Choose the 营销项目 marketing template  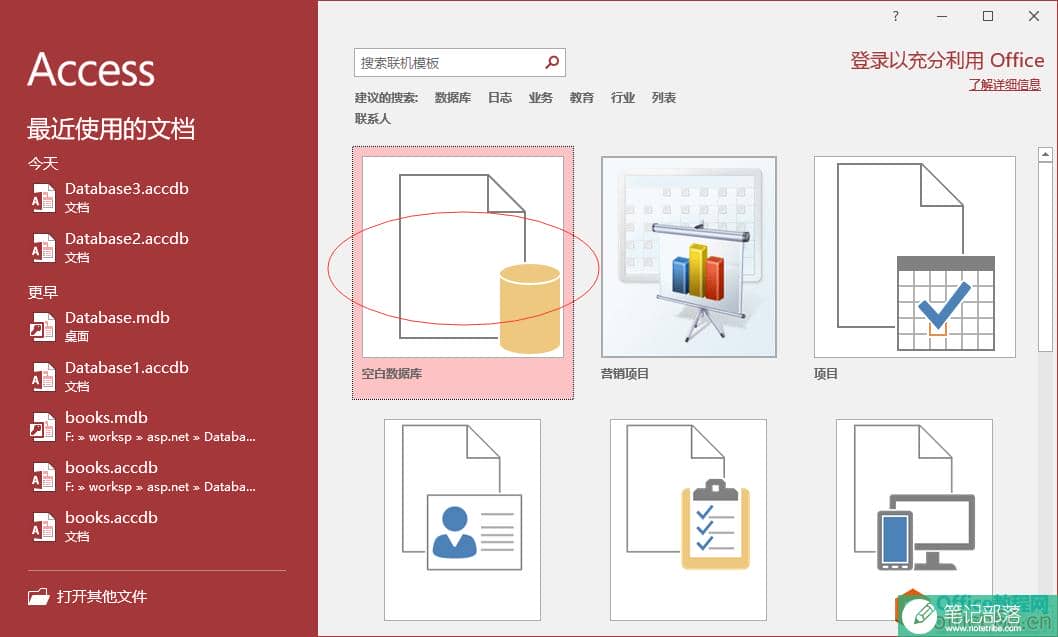[689, 256]
